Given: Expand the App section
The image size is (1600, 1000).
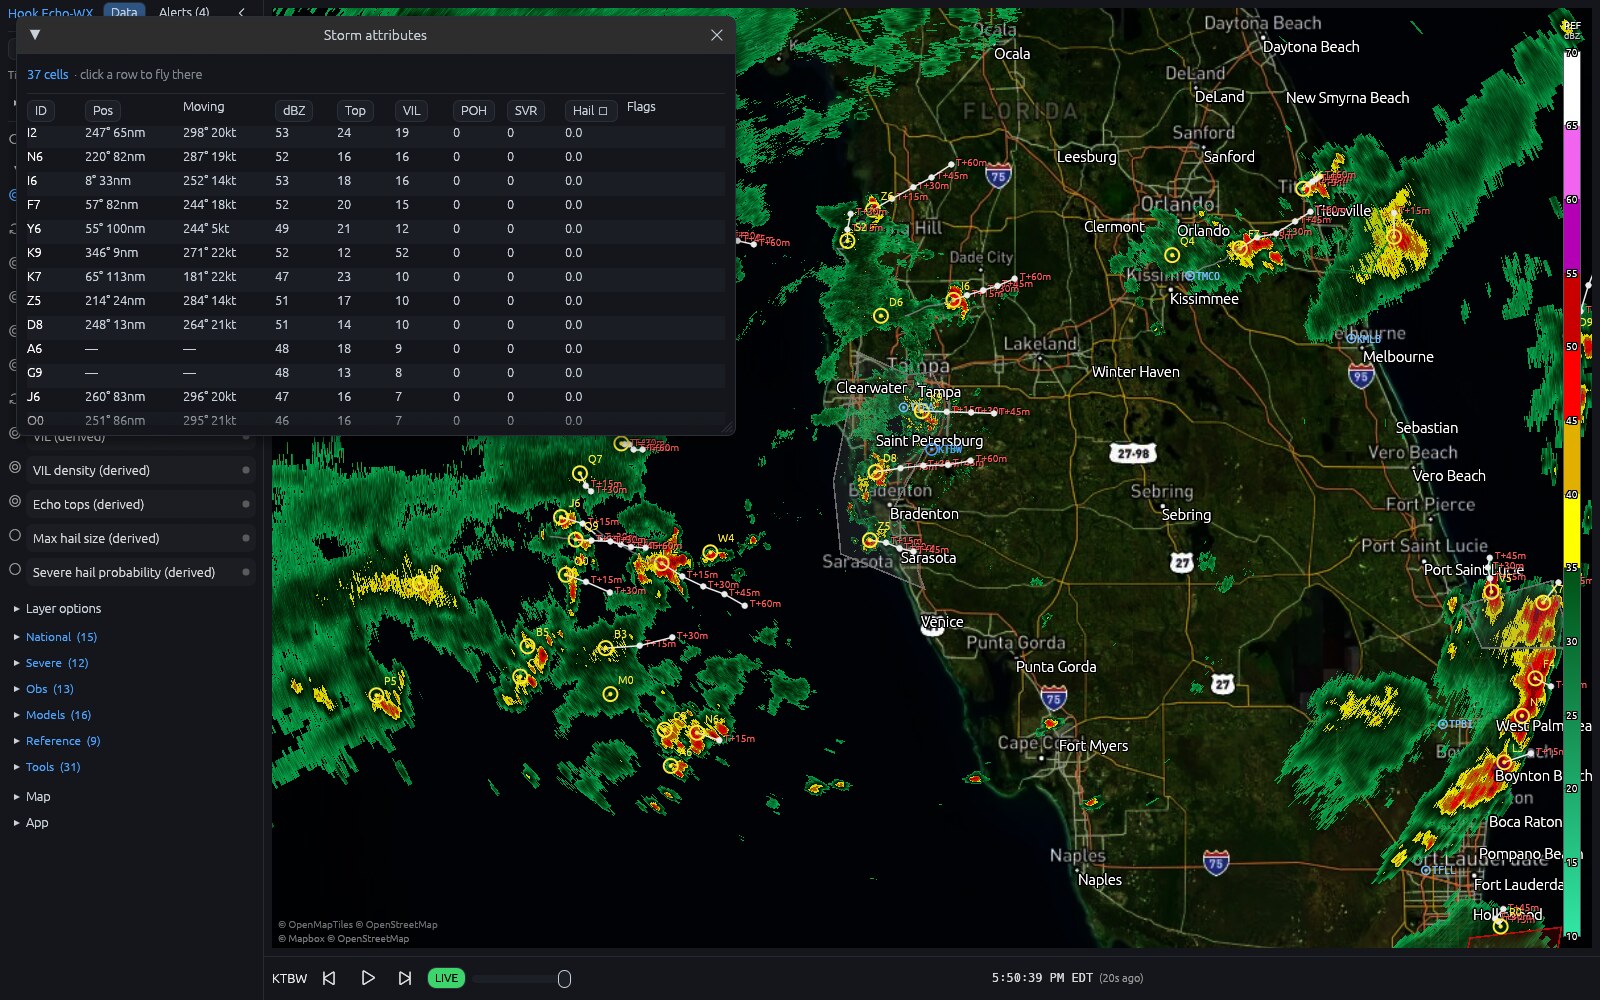Looking at the screenshot, I should point(31,823).
